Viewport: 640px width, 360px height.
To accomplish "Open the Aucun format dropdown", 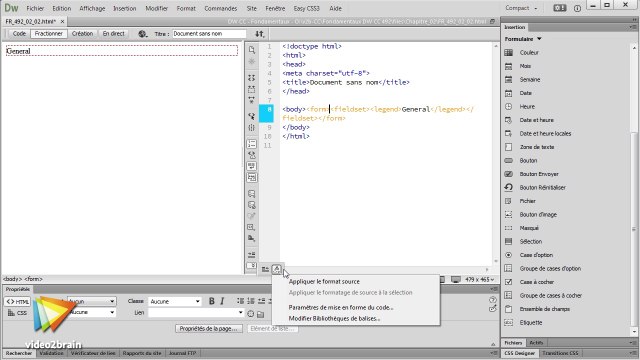I will coord(91,301).
